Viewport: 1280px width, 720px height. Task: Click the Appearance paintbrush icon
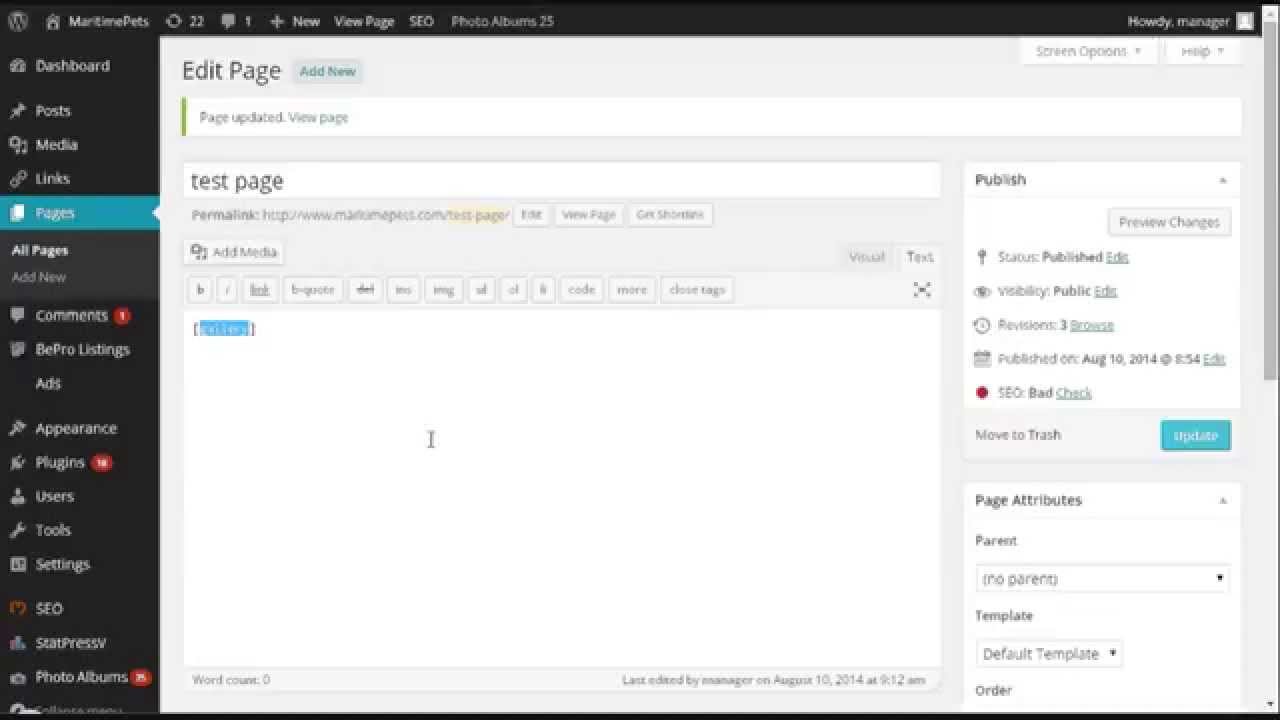[x=18, y=428]
